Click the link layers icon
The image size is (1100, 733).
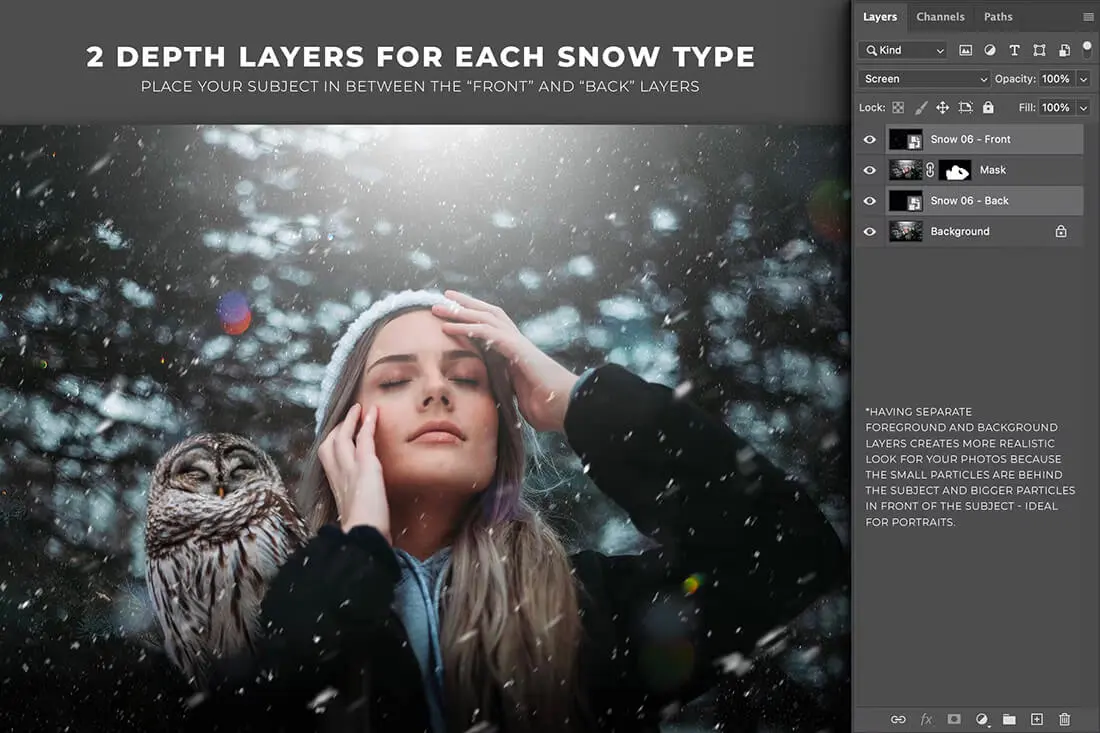[x=898, y=719]
